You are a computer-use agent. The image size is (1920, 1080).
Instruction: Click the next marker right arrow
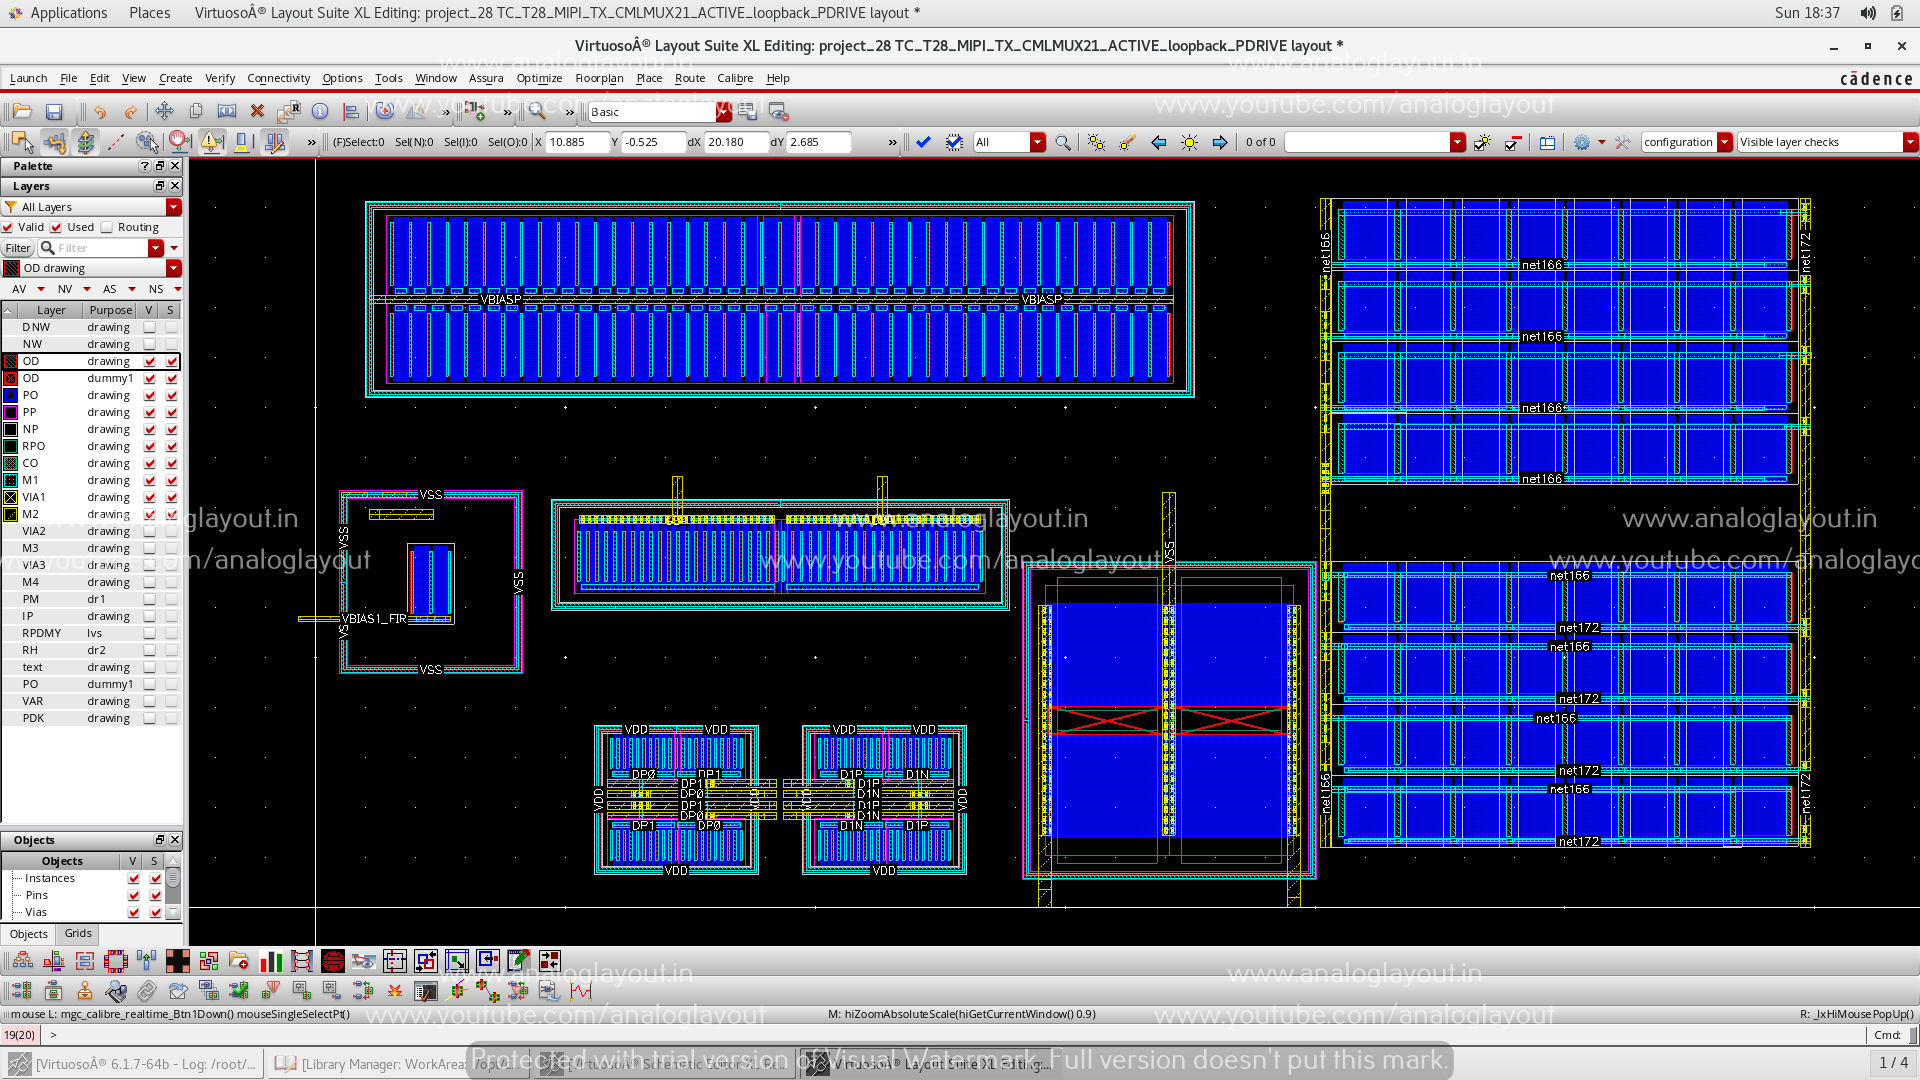click(x=1220, y=142)
